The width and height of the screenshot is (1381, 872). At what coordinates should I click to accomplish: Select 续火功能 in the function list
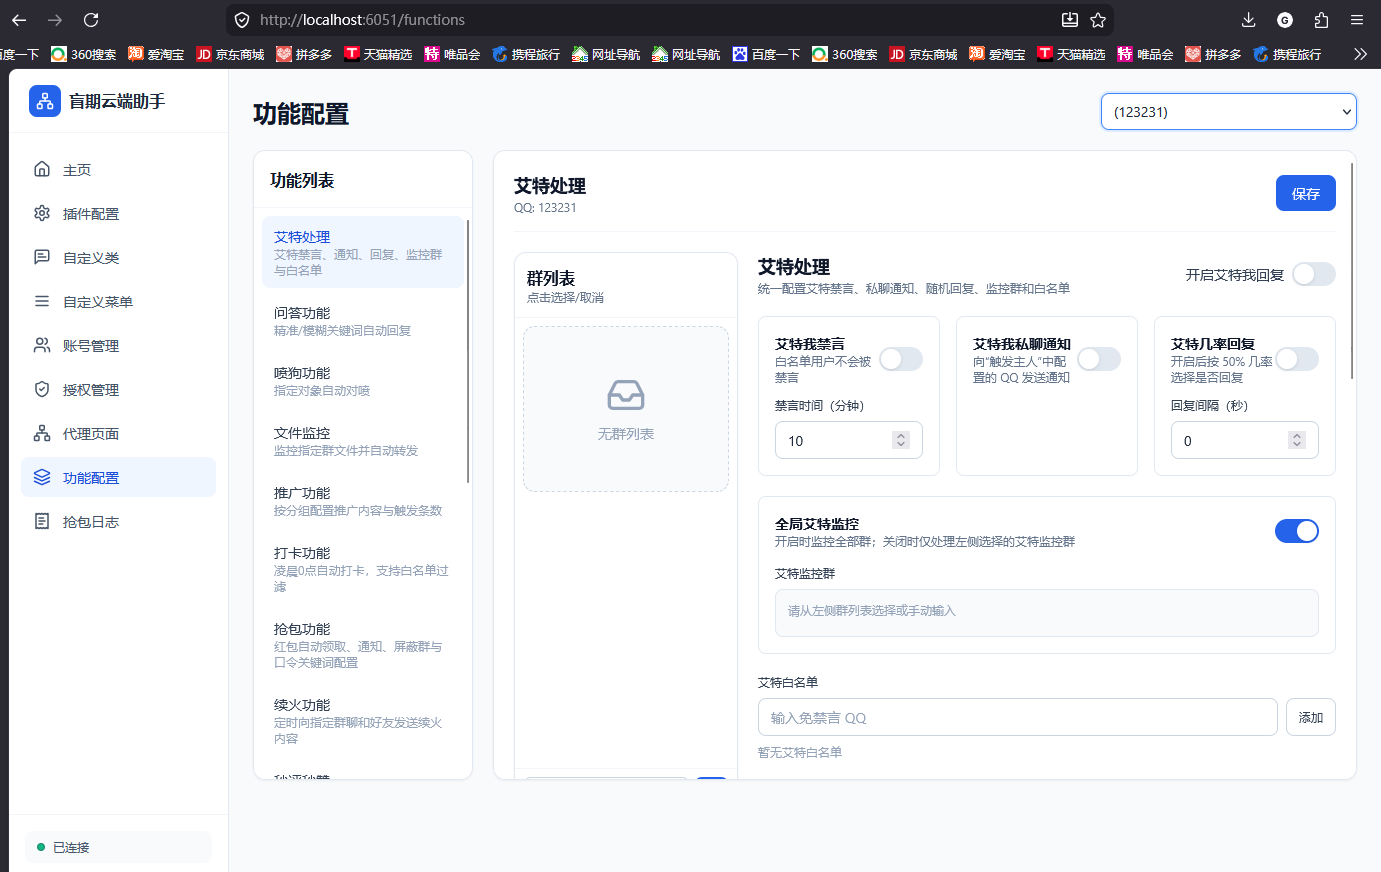pyautogui.click(x=363, y=721)
